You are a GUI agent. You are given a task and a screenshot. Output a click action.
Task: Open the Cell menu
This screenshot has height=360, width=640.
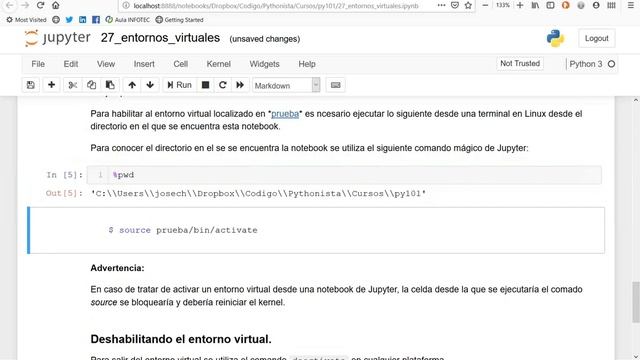tap(180, 64)
